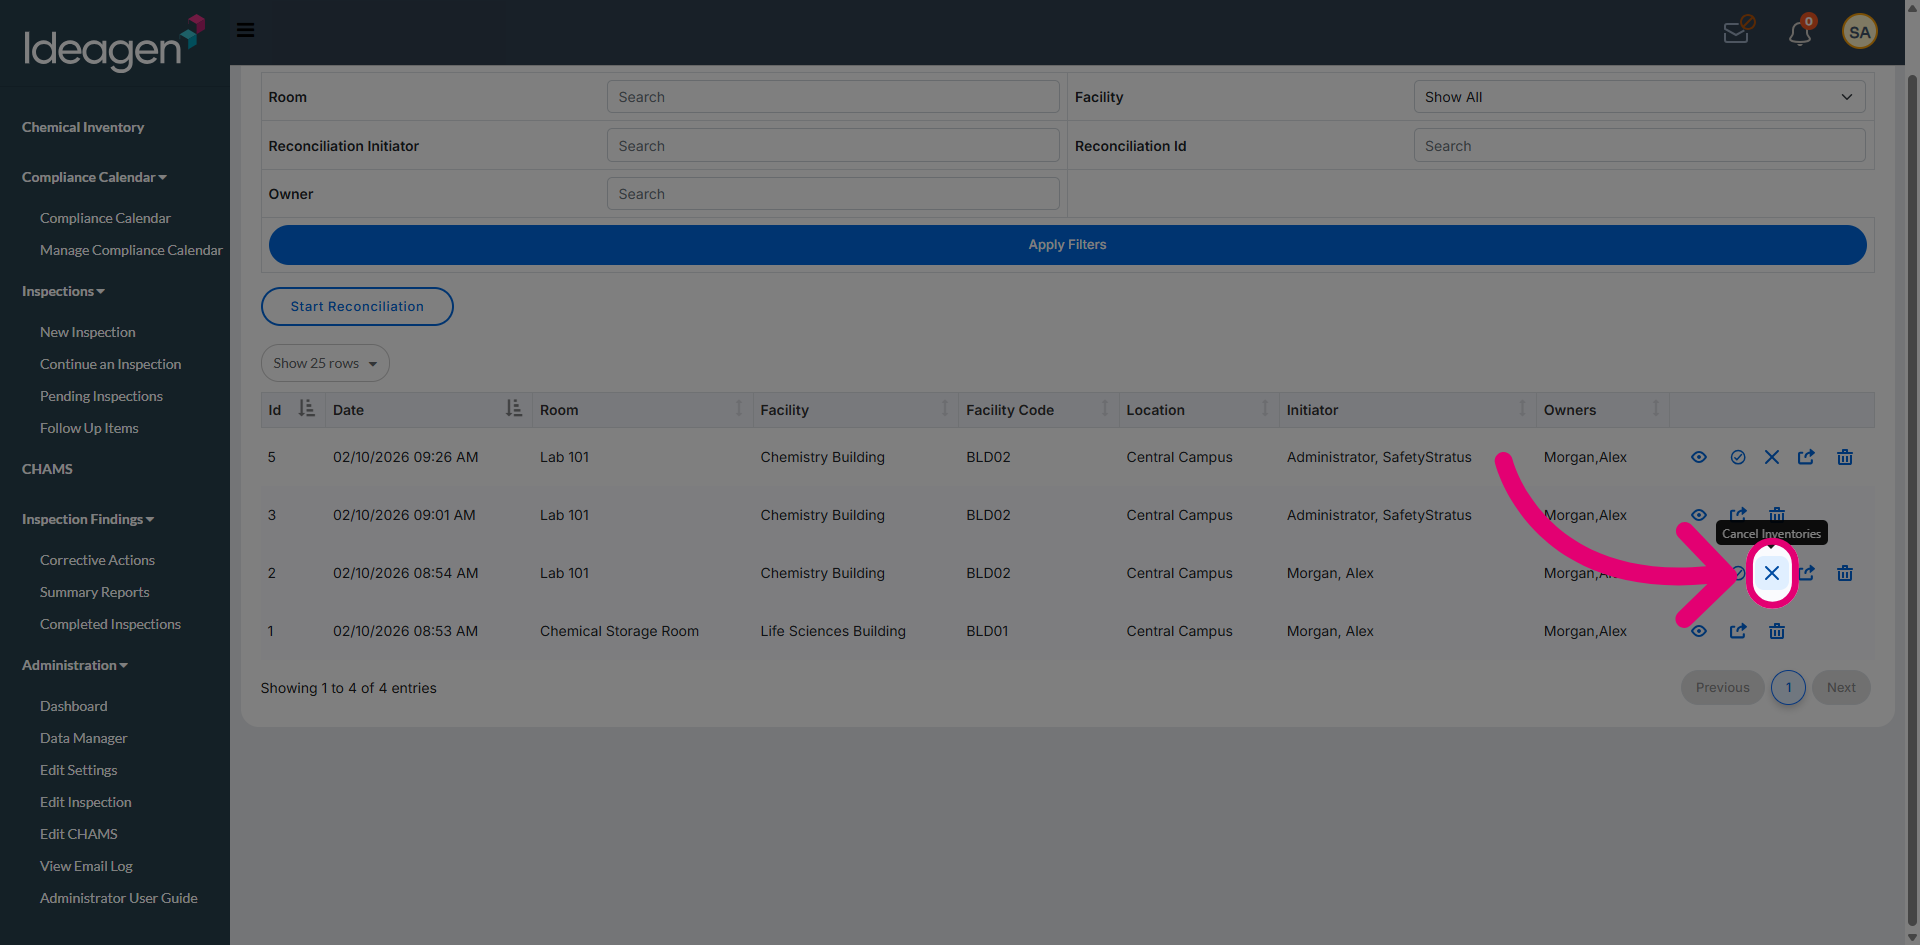Sort table by Owners column
Viewport: 1920px width, 945px height.
tap(1602, 409)
